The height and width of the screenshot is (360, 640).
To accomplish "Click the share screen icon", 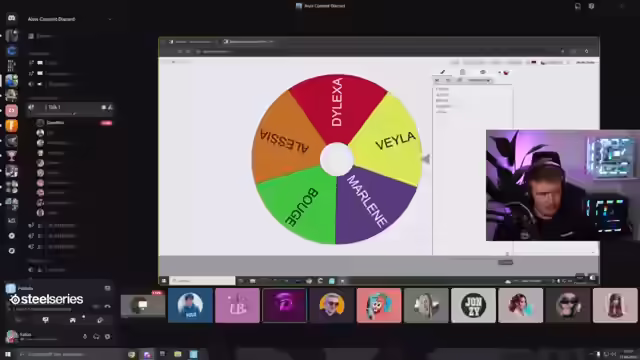I will [73, 320].
